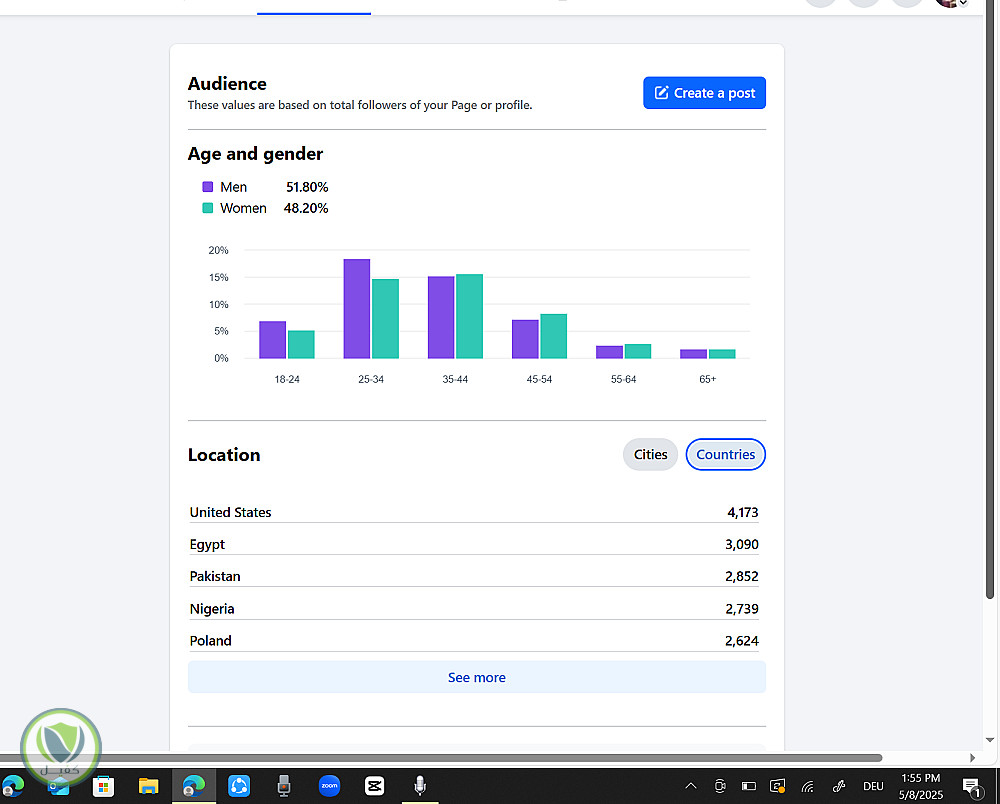Click the vertical scrollbar thumb
This screenshot has height=804, width=1000.
tap(990, 300)
